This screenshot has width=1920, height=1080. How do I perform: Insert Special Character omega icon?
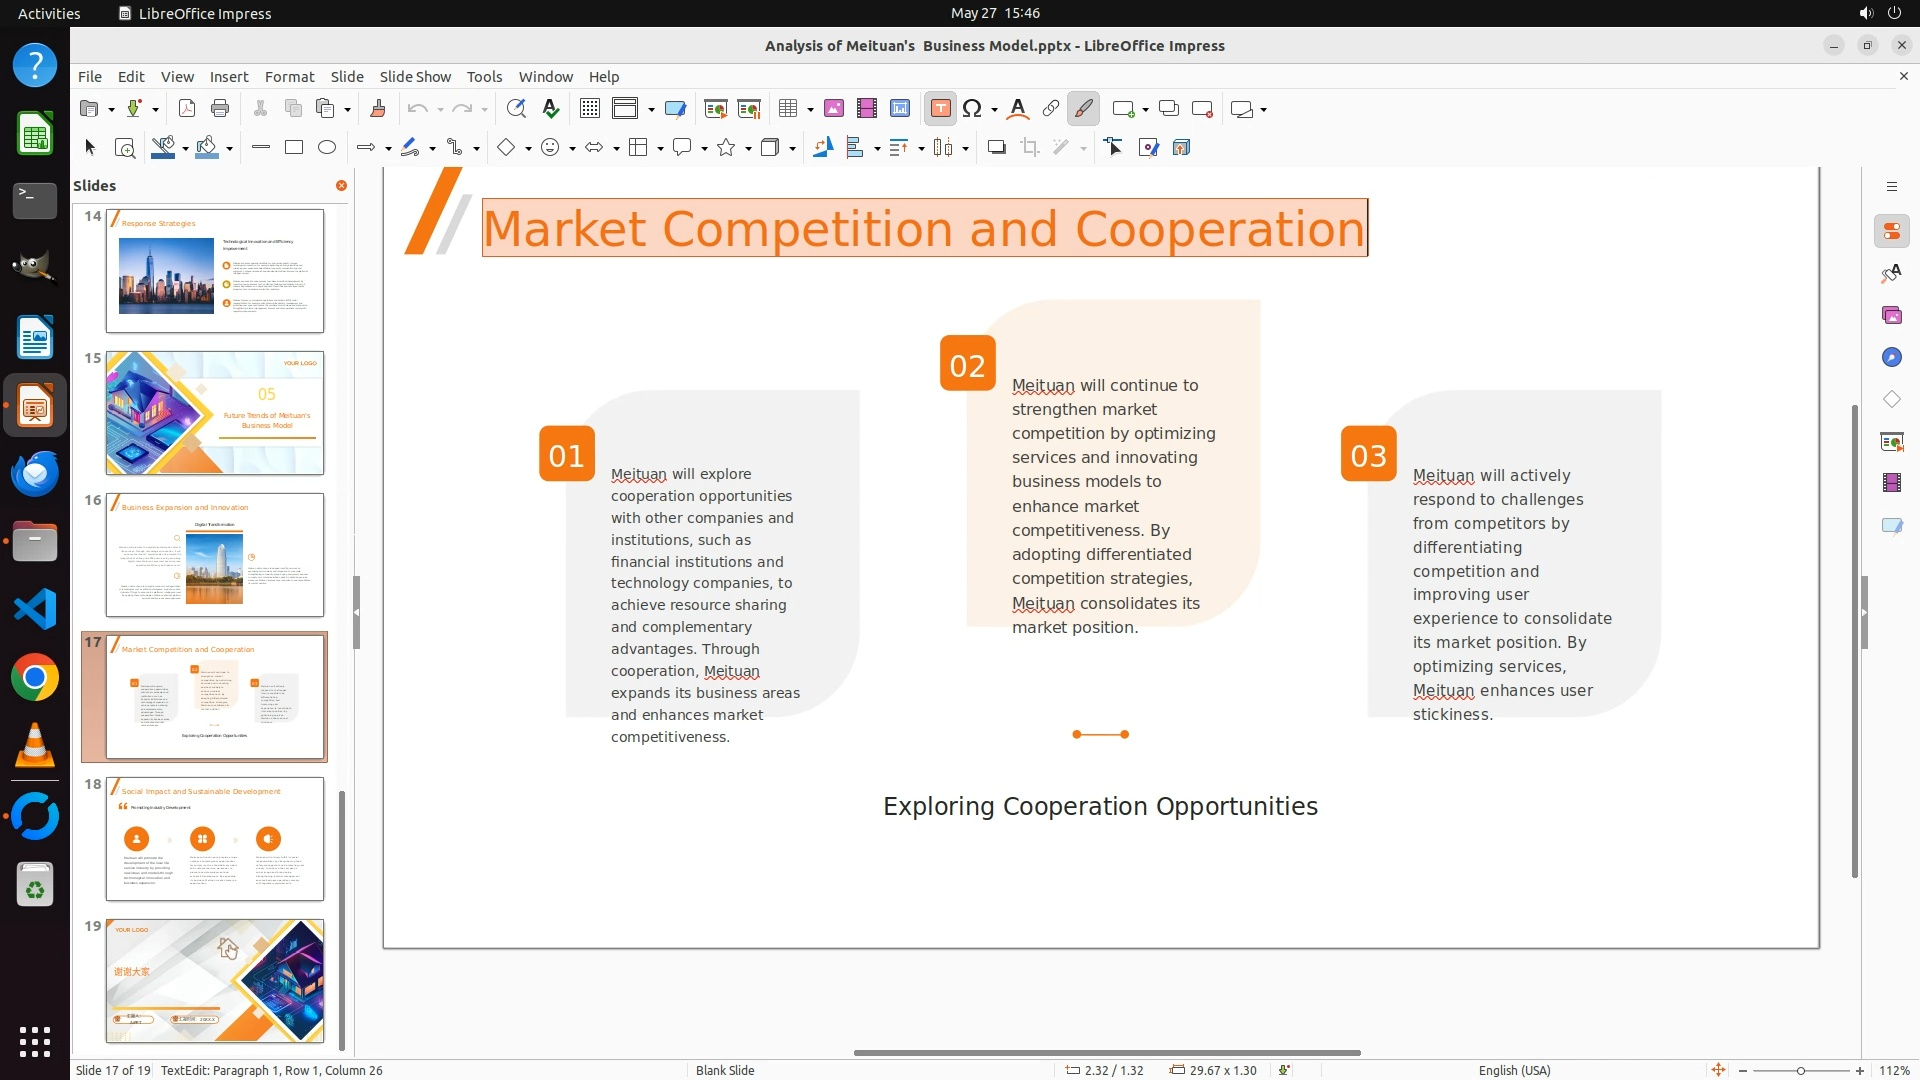pos(971,109)
